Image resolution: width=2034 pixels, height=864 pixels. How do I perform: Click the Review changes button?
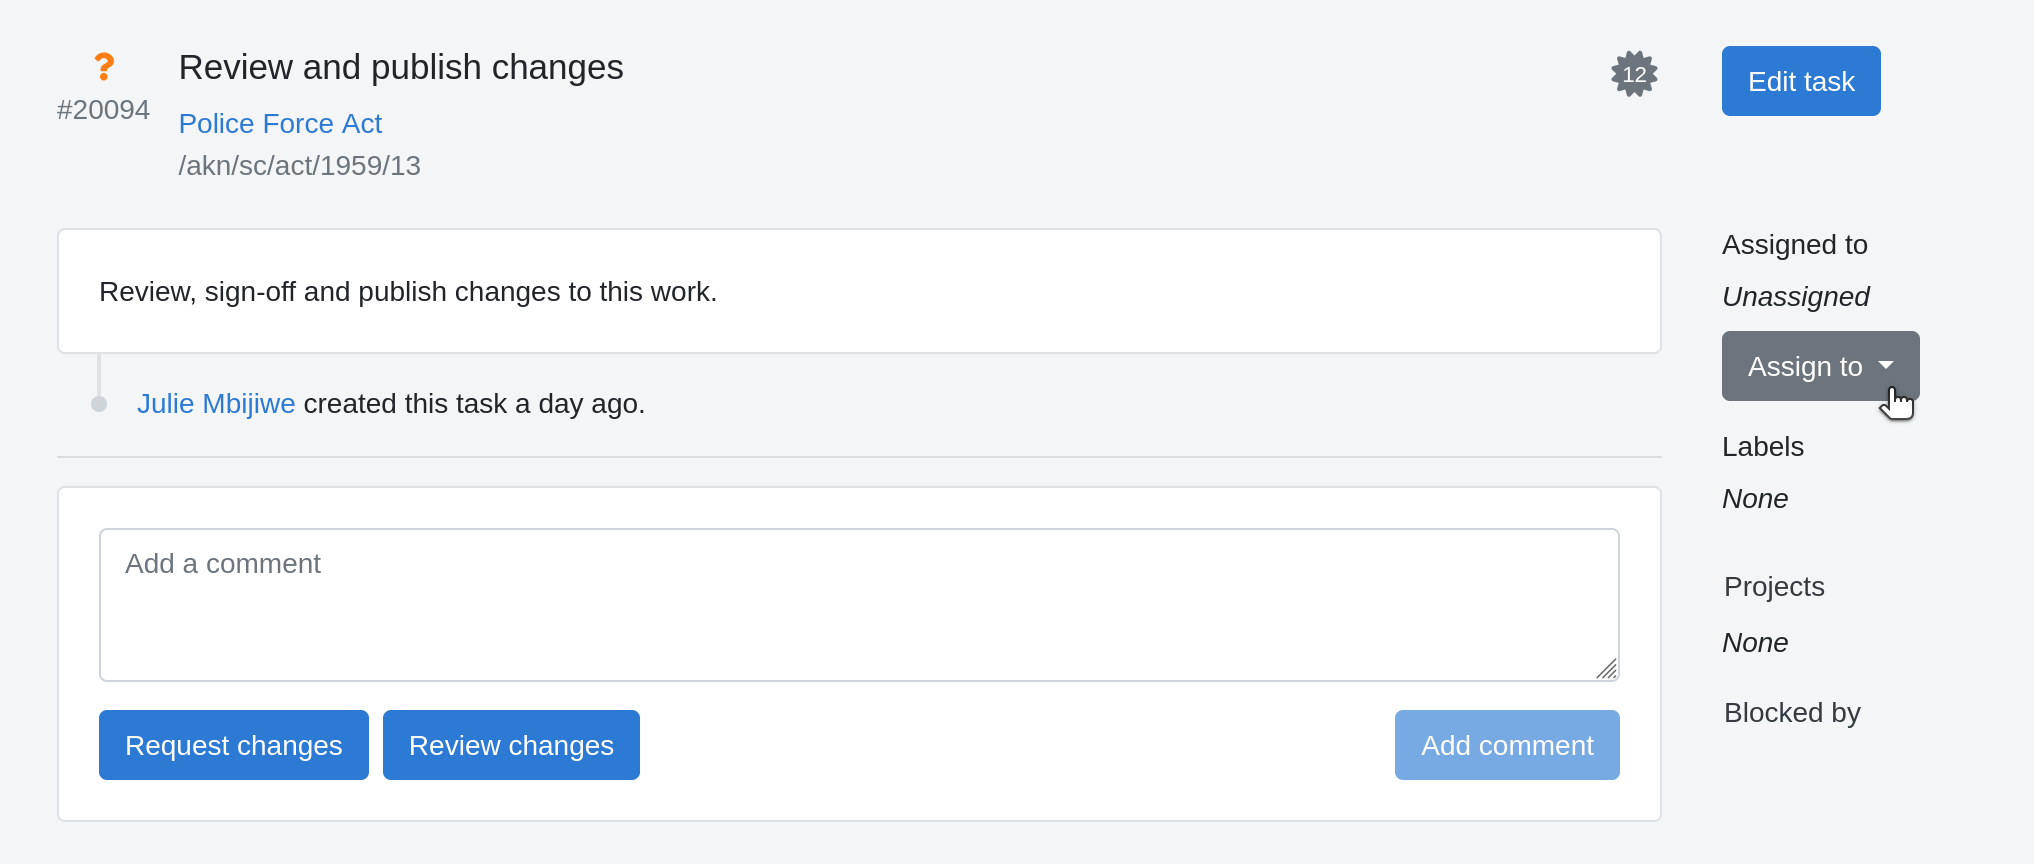click(511, 745)
